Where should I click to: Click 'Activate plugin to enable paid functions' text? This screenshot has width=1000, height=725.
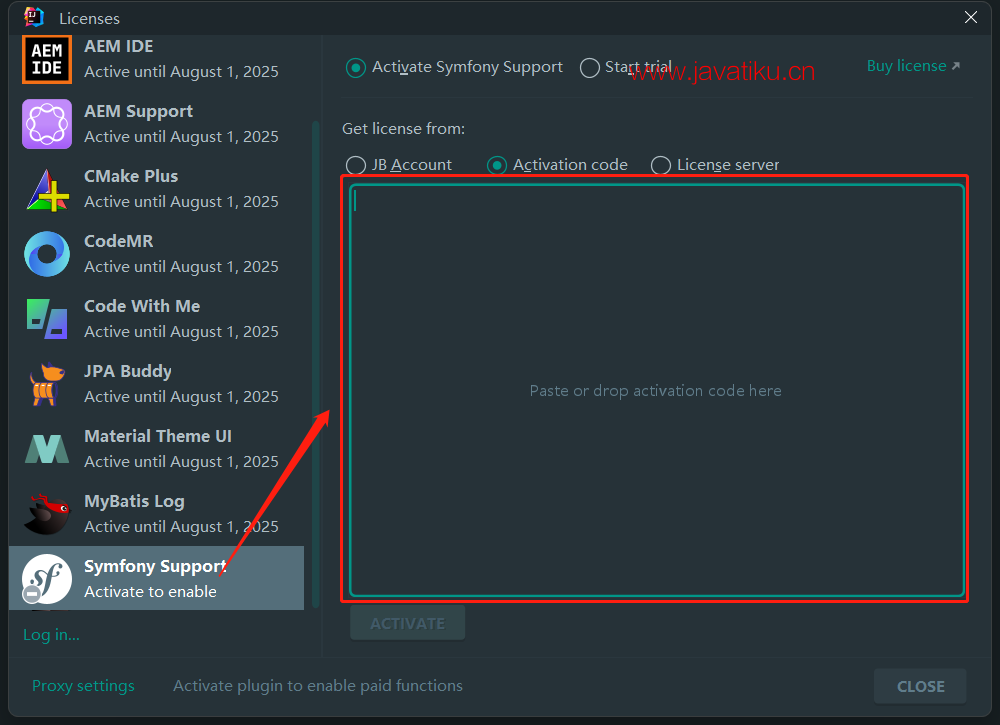click(318, 685)
